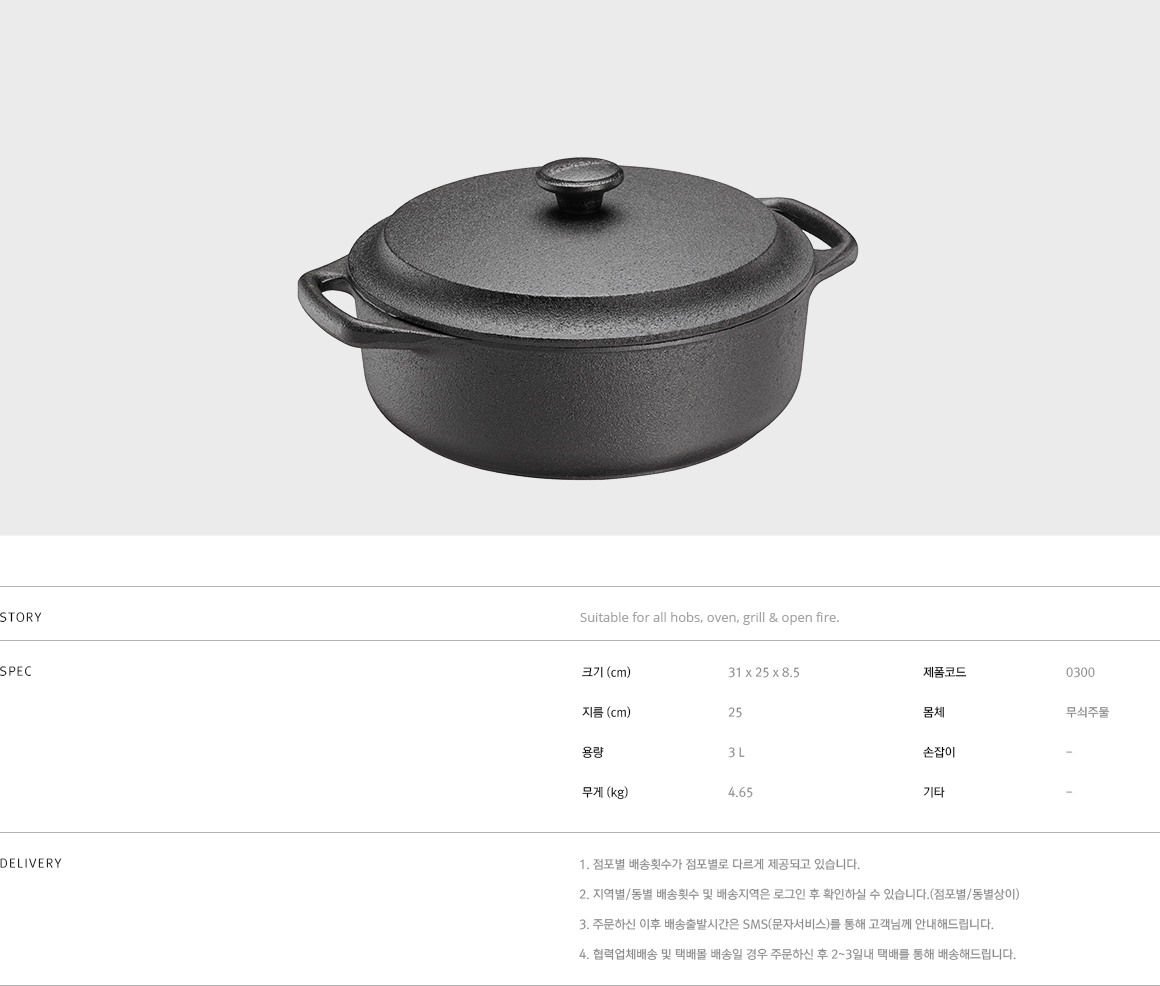Click the pot lid knob in the photo
The image size is (1160, 986).
pyautogui.click(x=580, y=185)
